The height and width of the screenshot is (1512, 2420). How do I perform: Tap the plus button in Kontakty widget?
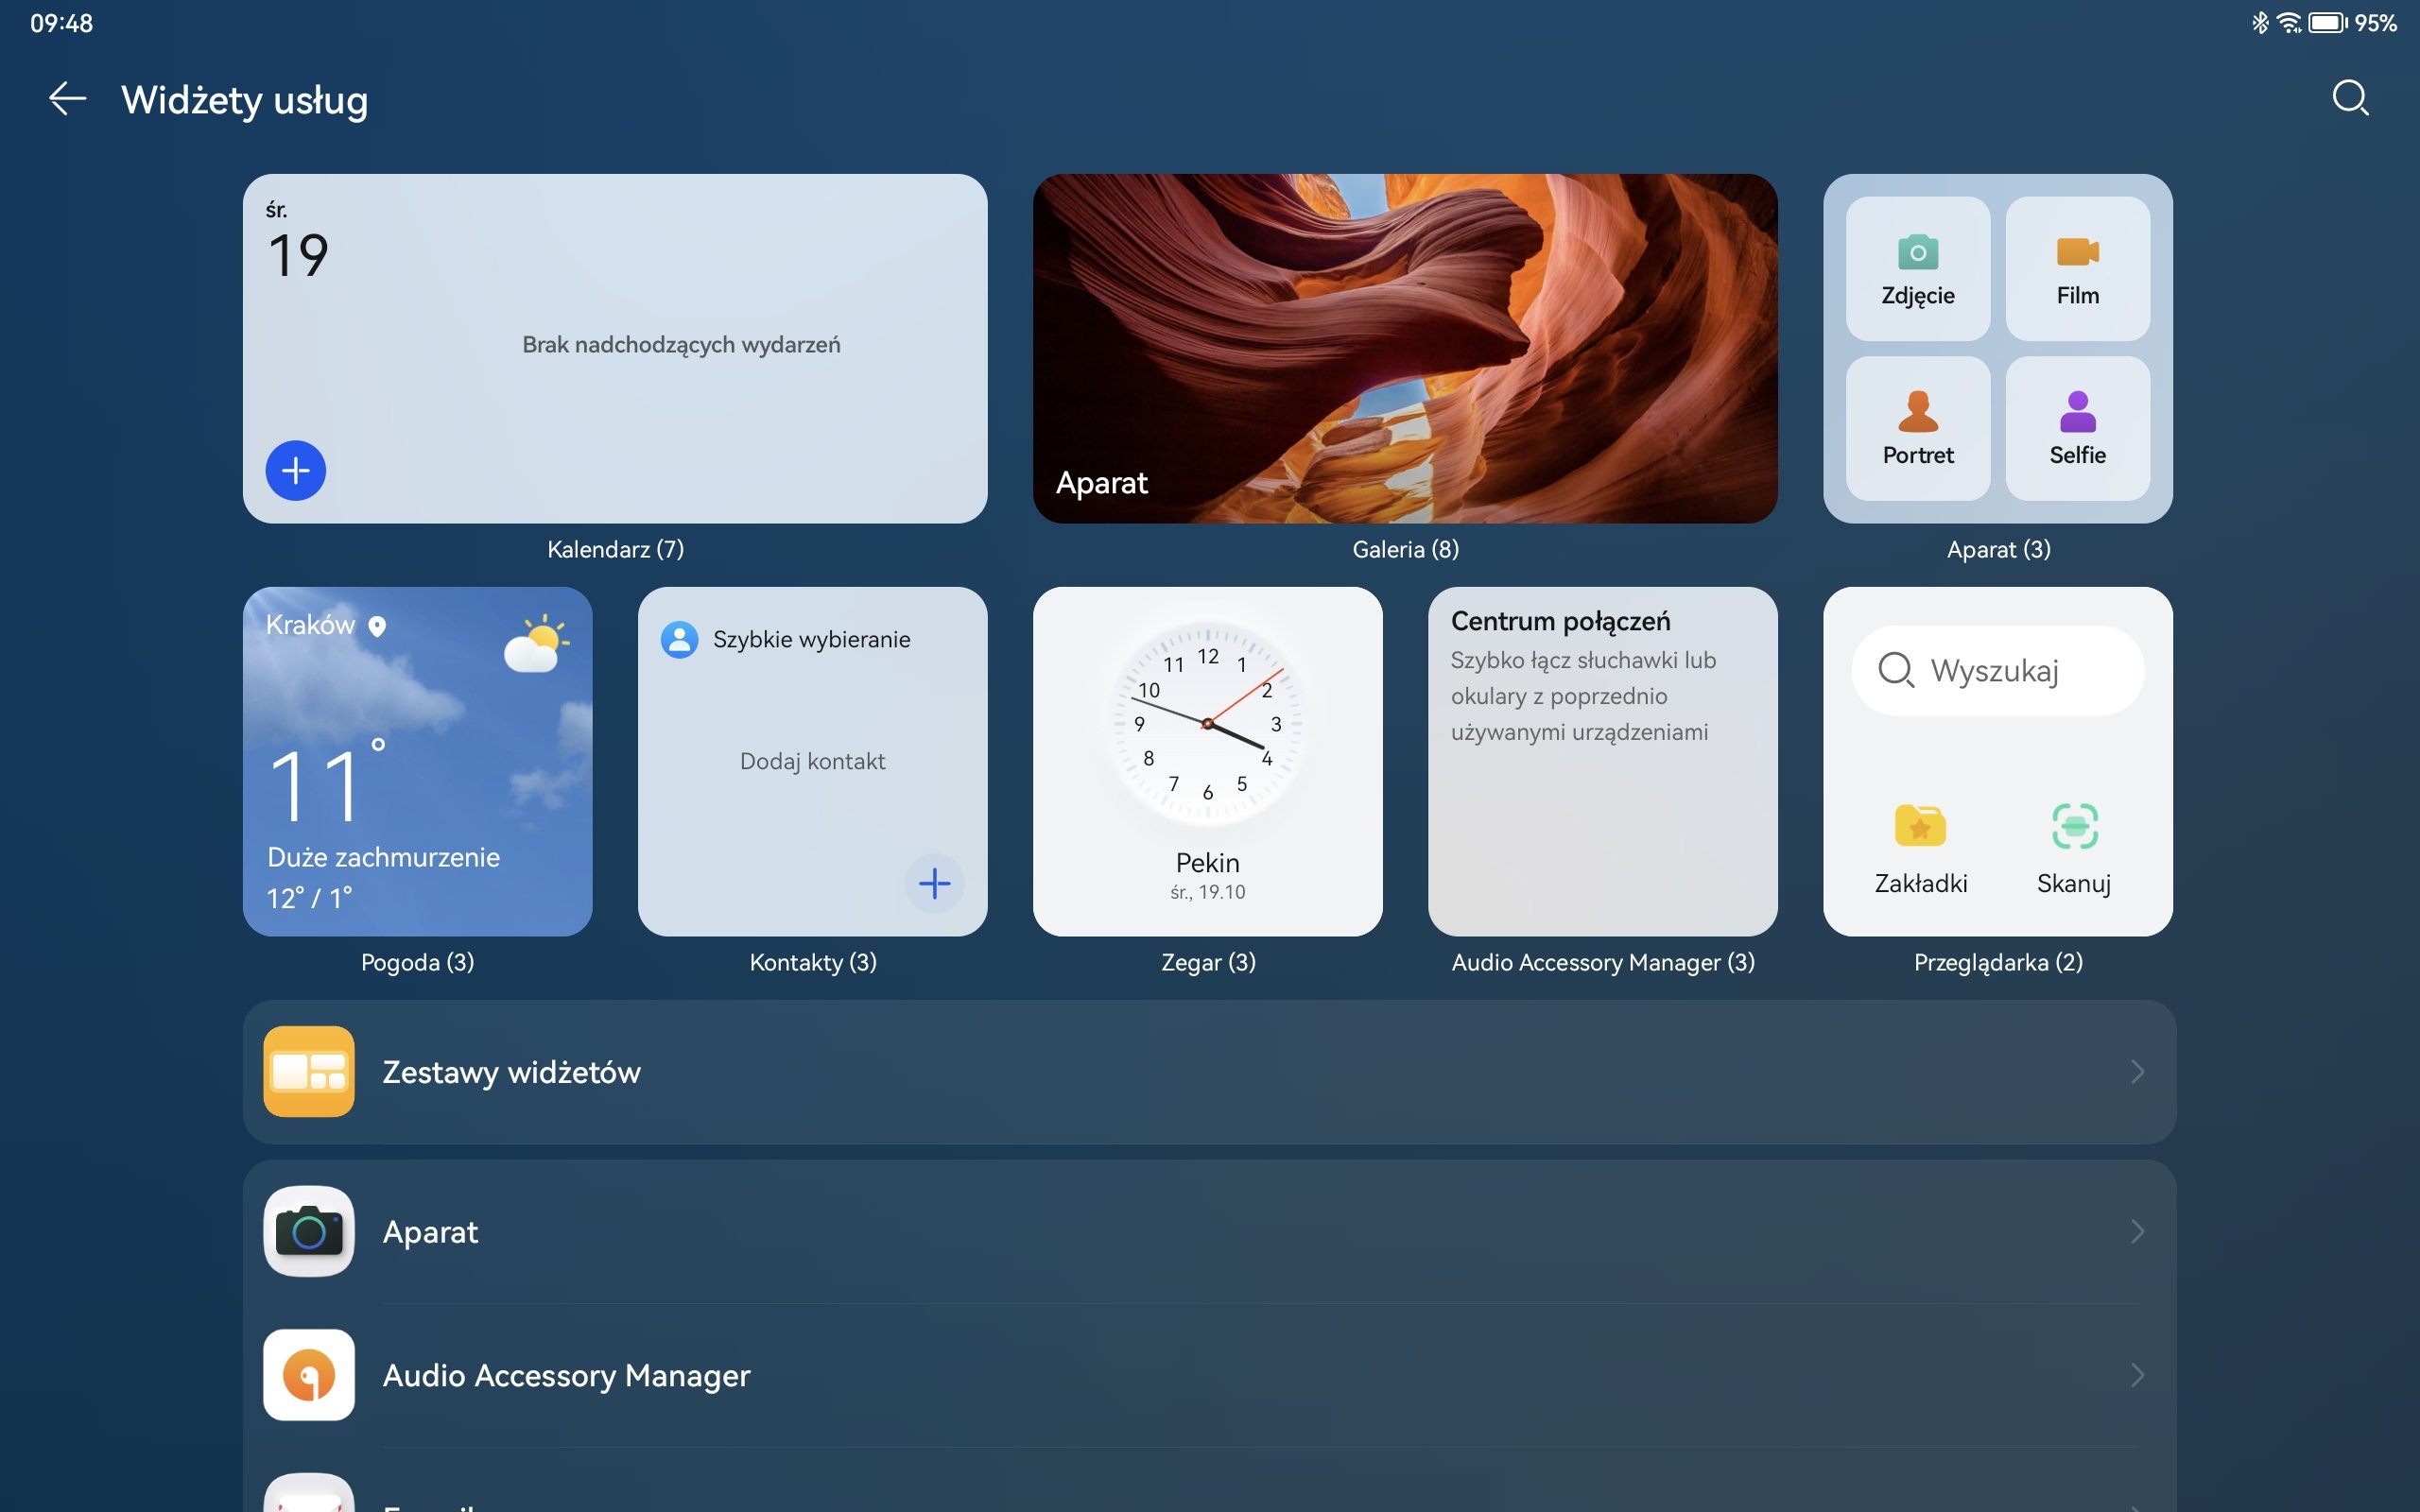(x=934, y=883)
